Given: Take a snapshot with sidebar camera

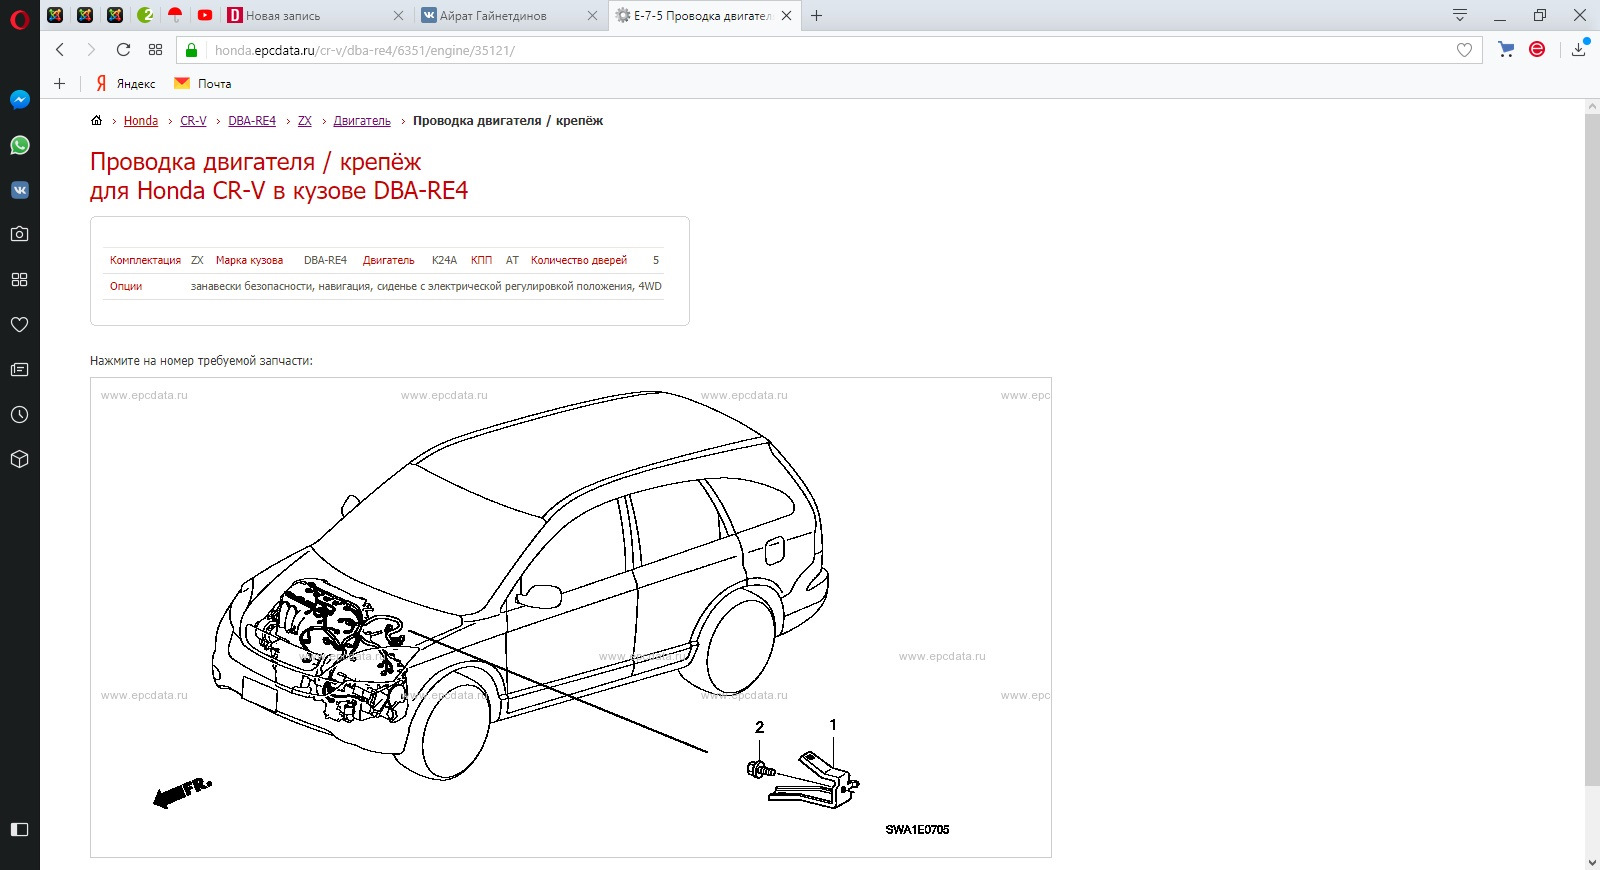Looking at the screenshot, I should [19, 234].
